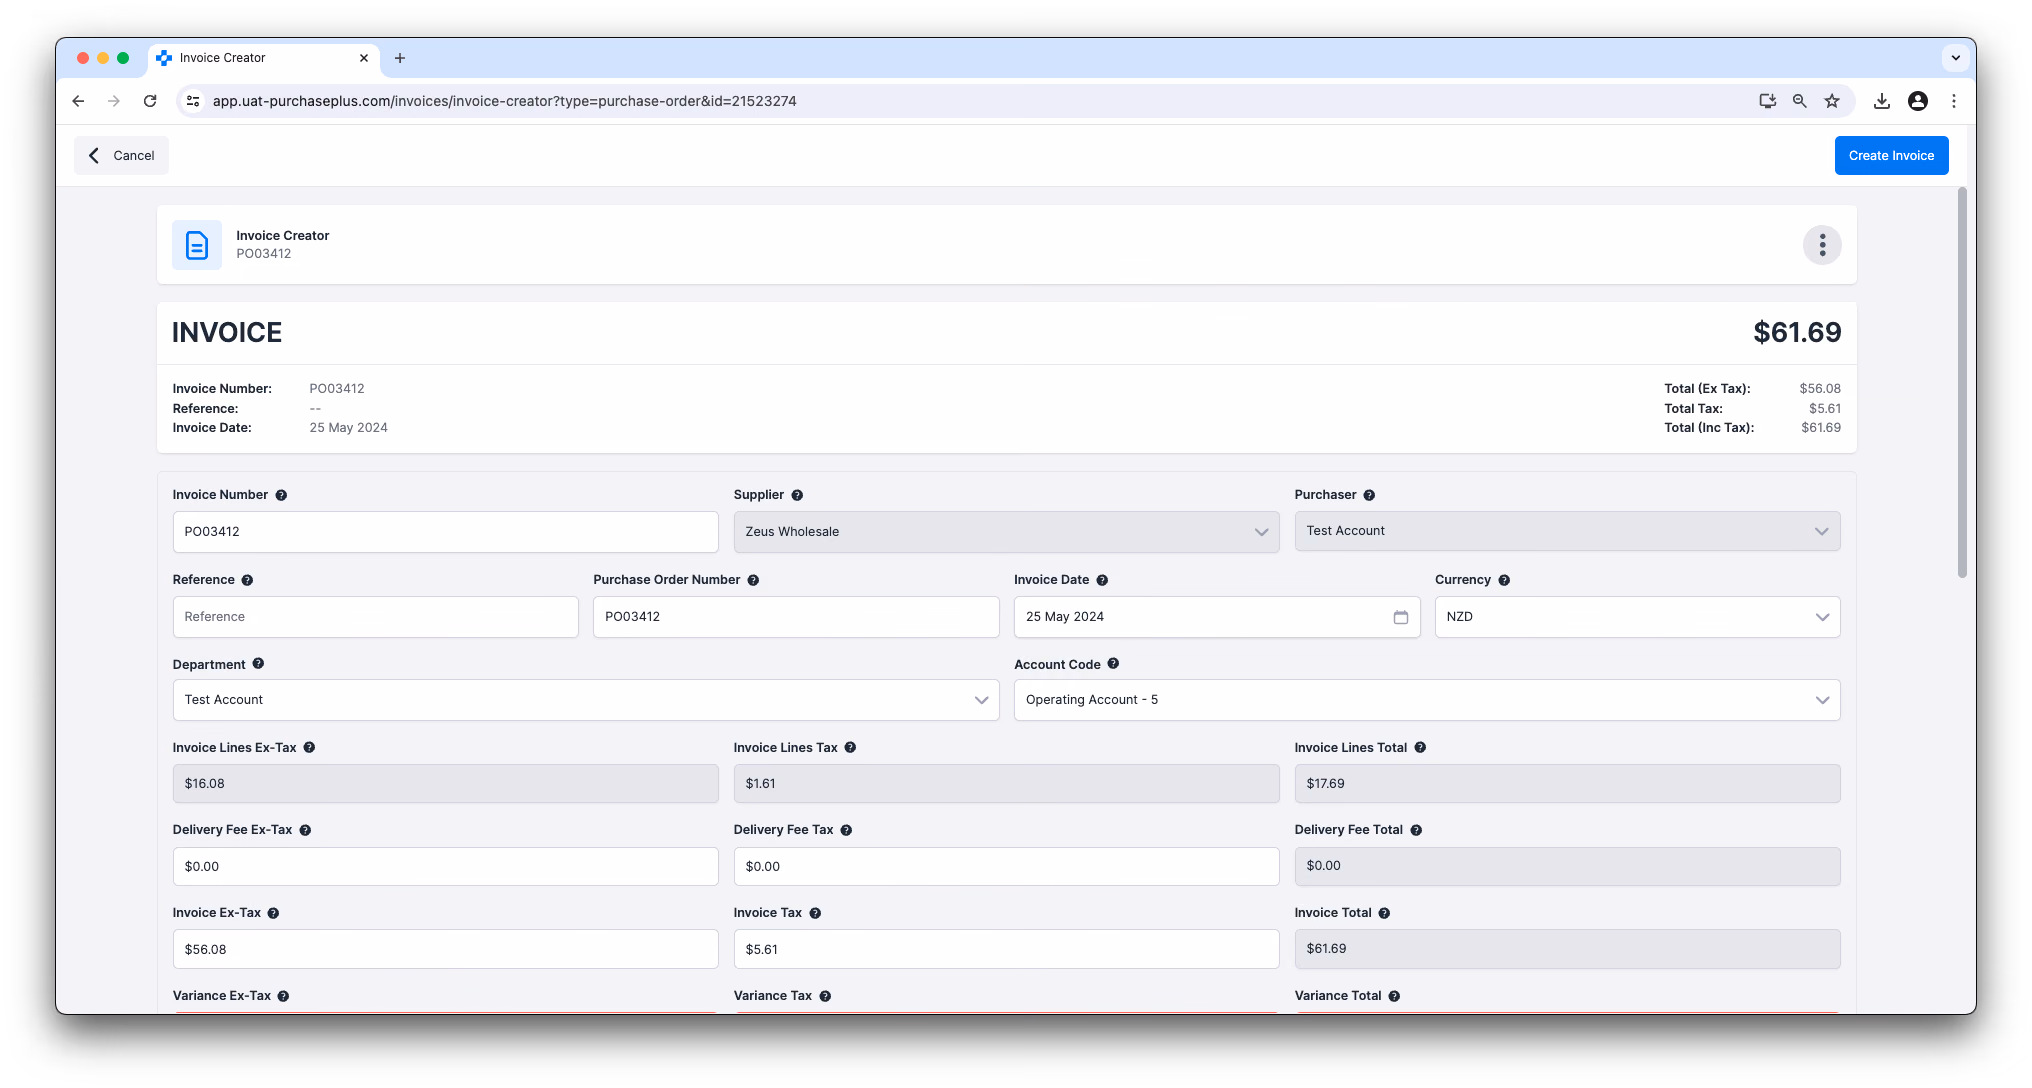The image size is (2032, 1088).
Task: Expand the Purchaser dropdown showing Test Account
Action: pos(1567,531)
